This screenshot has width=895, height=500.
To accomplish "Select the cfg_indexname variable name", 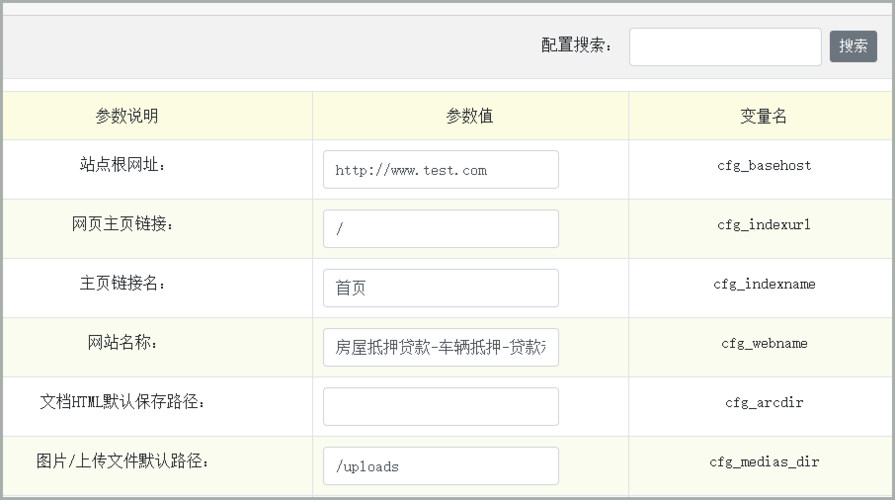I will point(764,284).
